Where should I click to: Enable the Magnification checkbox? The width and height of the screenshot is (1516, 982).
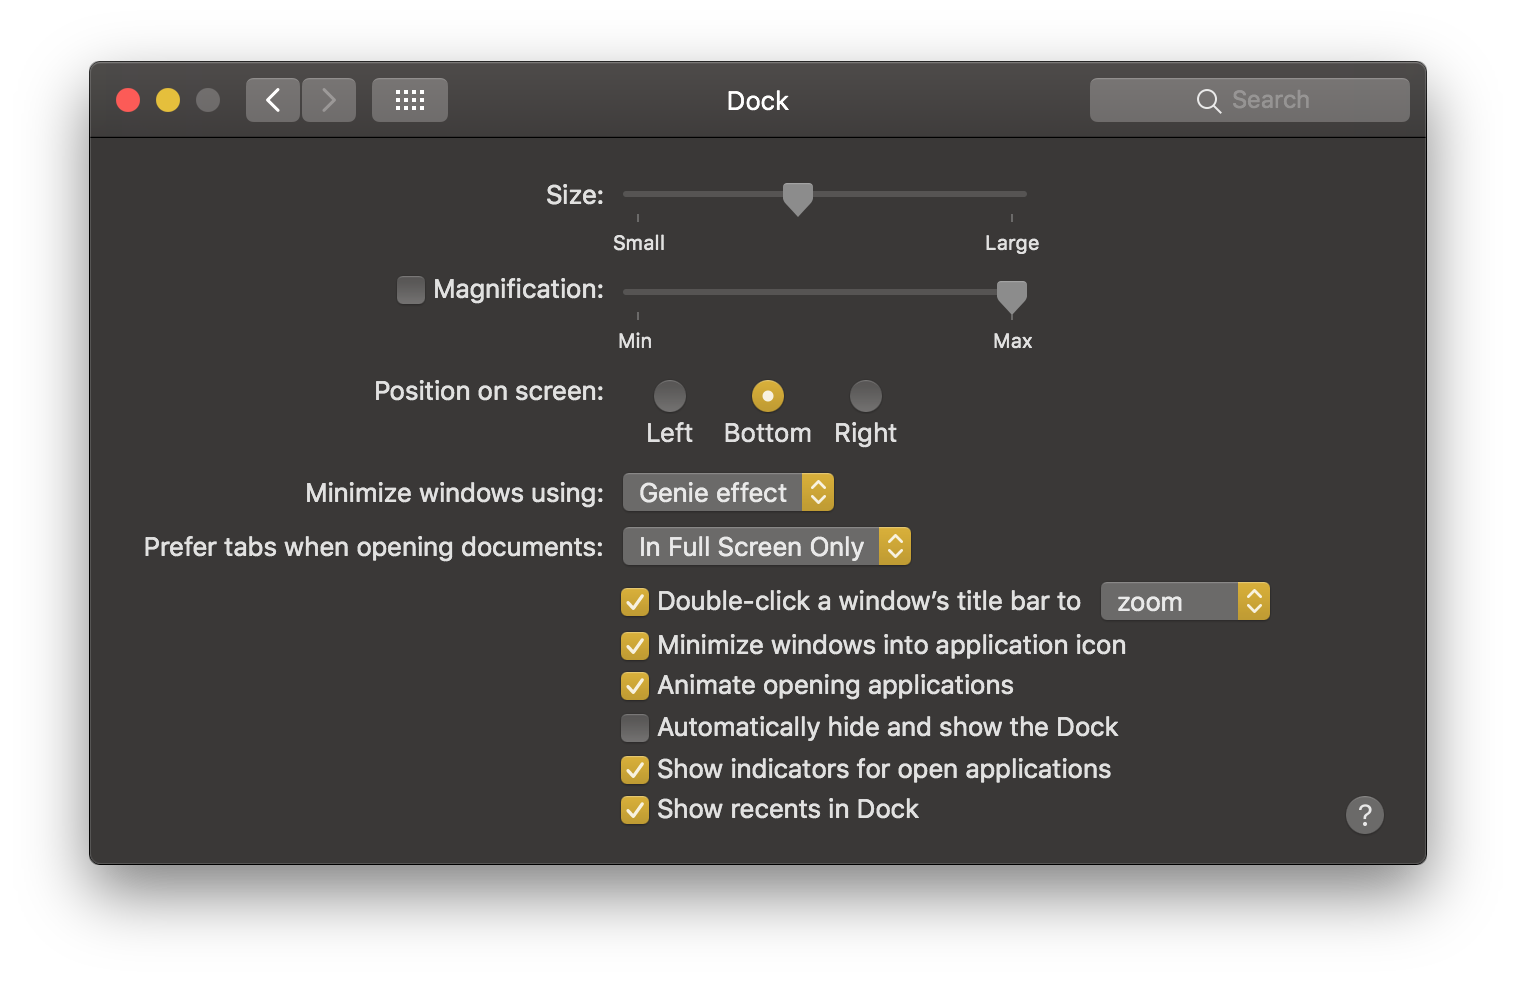pos(411,290)
